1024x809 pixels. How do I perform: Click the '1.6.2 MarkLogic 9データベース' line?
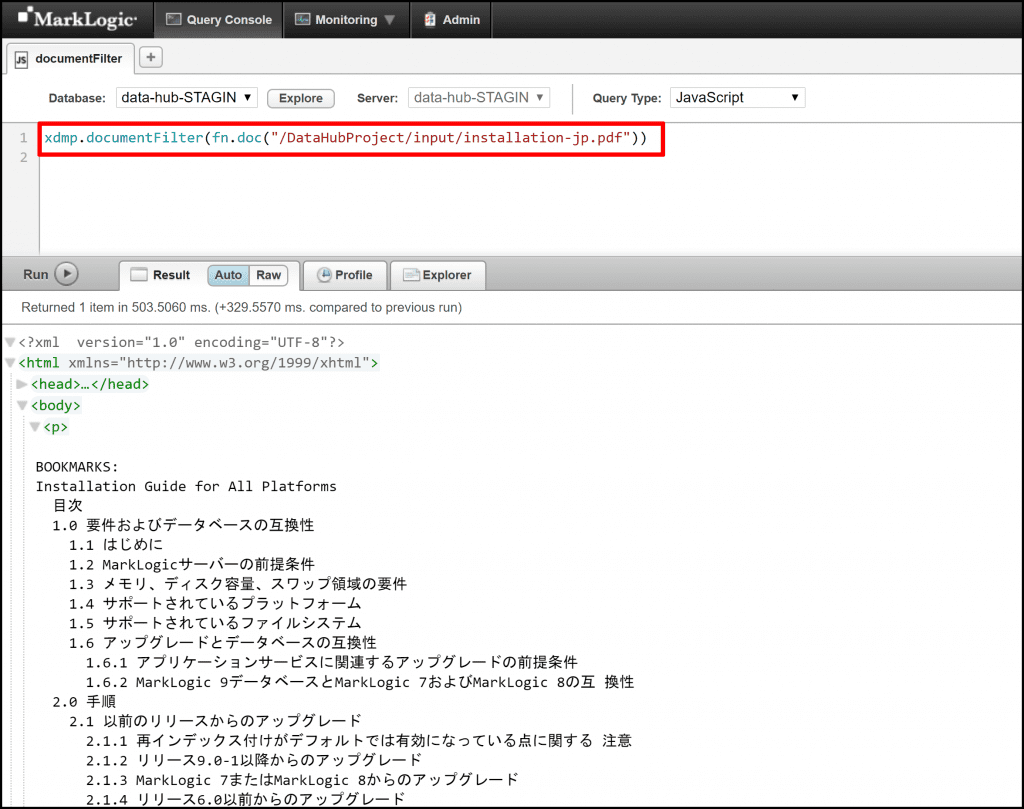(x=360, y=682)
